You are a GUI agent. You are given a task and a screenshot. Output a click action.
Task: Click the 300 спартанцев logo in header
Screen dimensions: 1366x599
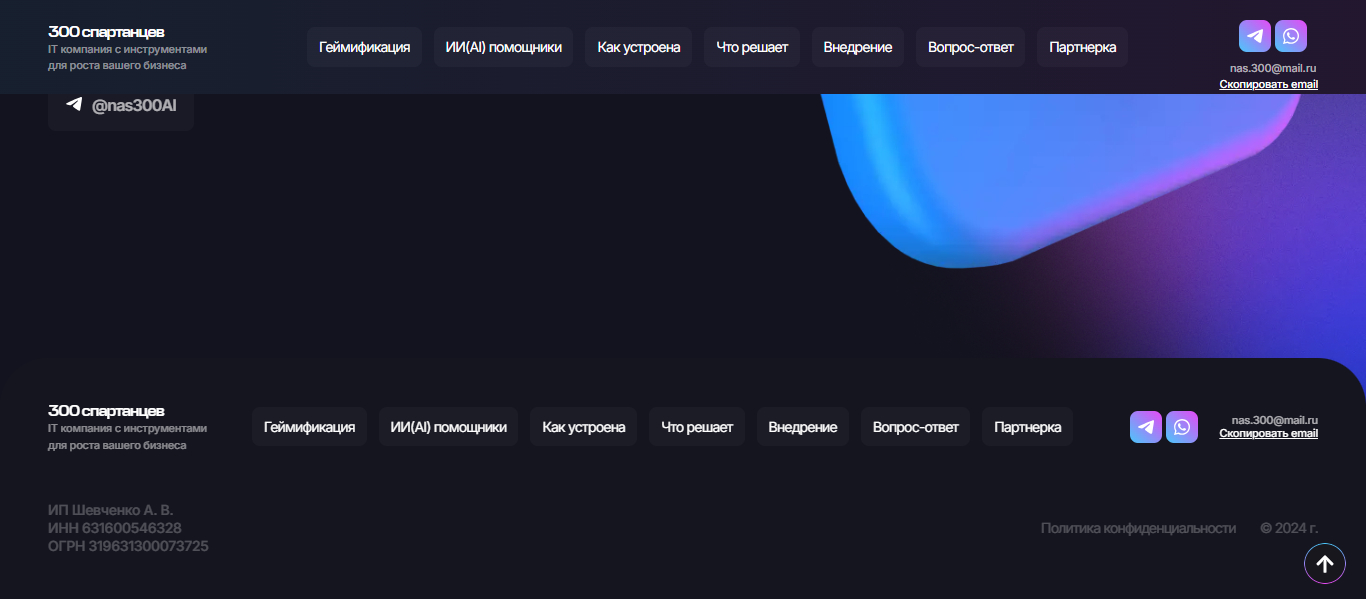[106, 32]
